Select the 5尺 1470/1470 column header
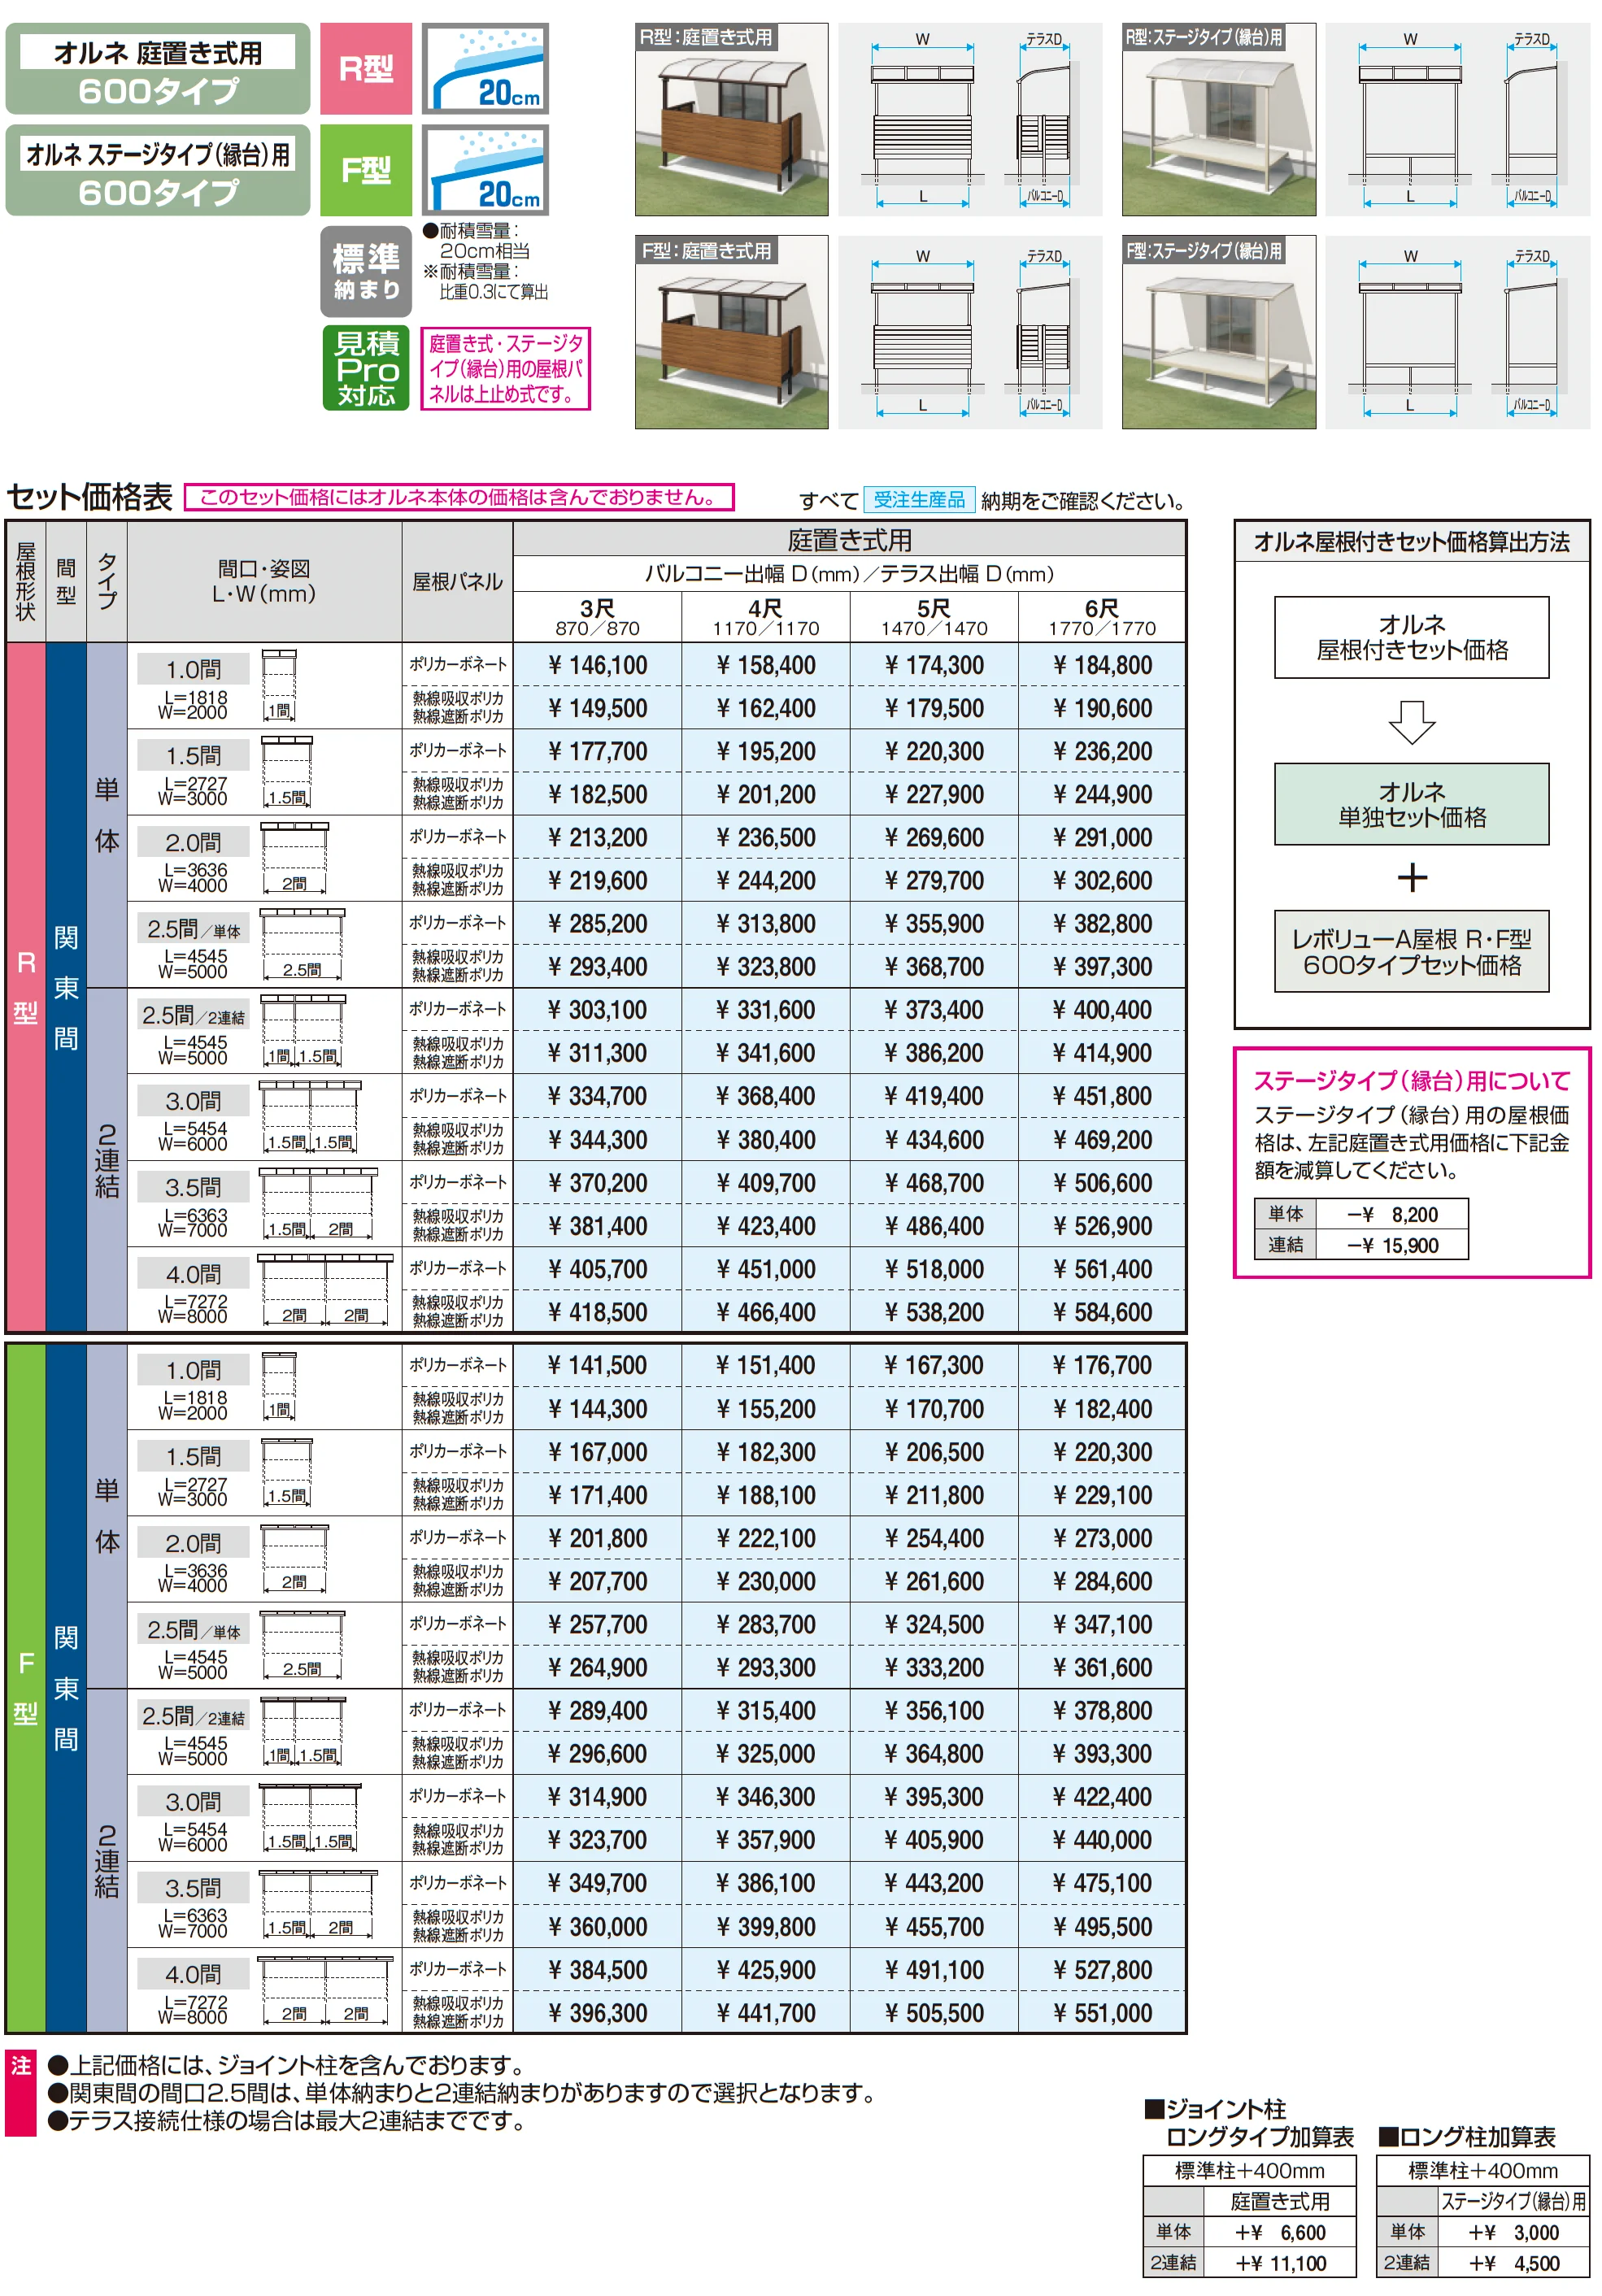1602x2296 pixels. point(934,617)
